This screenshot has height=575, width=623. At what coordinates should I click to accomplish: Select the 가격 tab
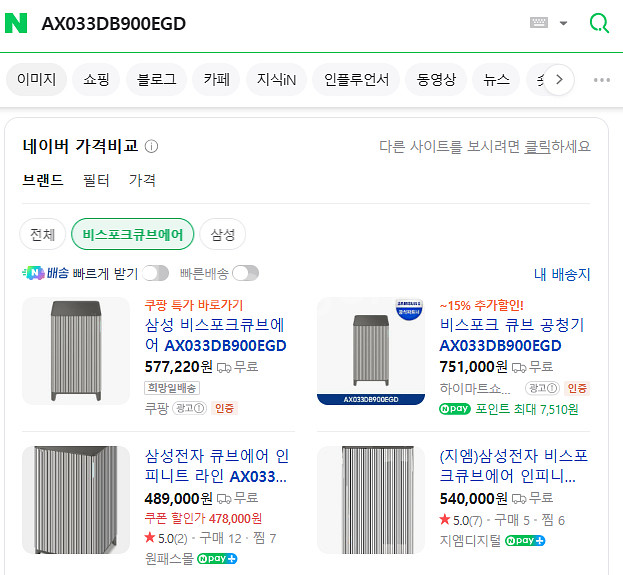142,180
